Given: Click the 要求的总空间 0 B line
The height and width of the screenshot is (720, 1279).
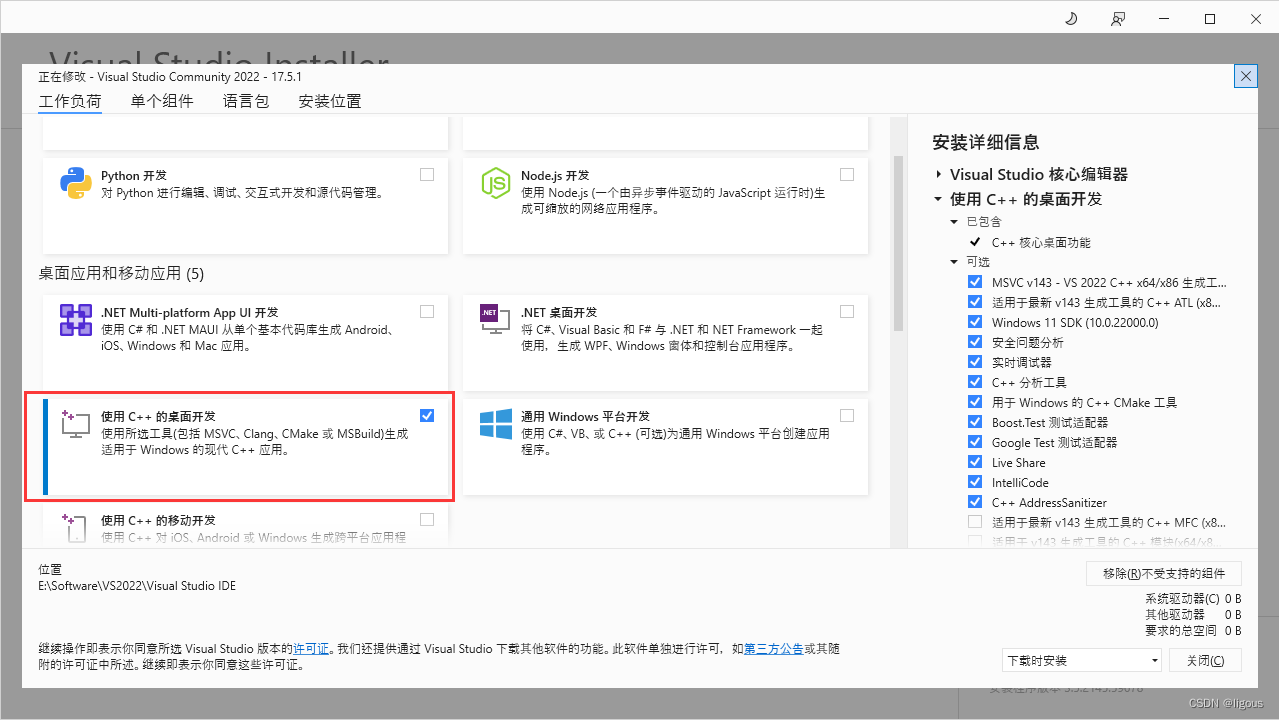Looking at the screenshot, I should (x=1193, y=630).
